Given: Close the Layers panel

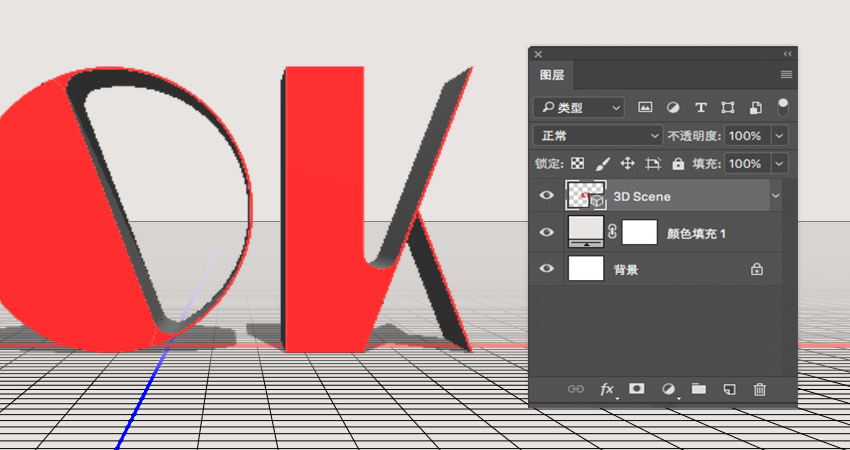Looking at the screenshot, I should pos(538,54).
